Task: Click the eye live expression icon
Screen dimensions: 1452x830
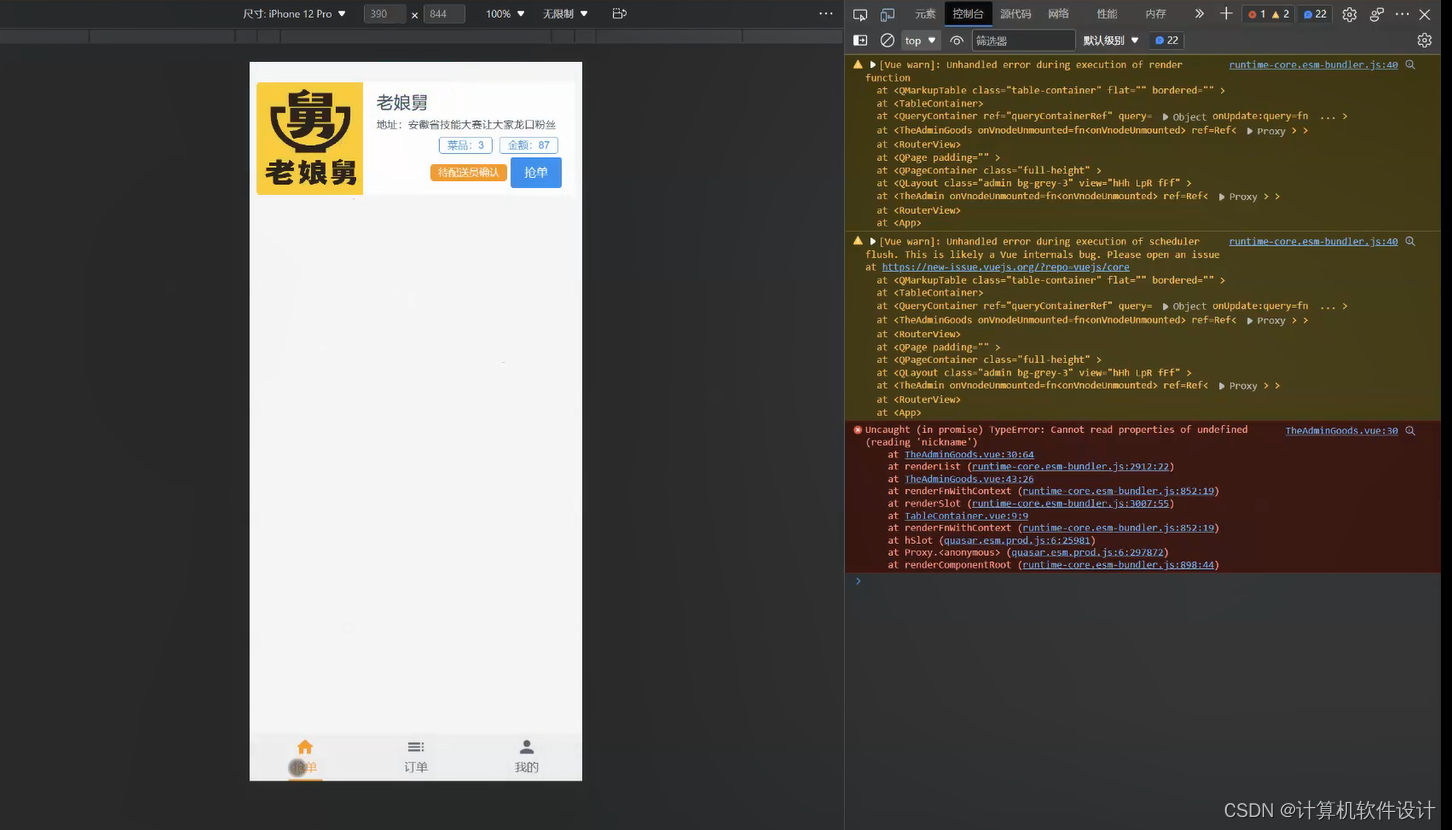Action: point(957,40)
